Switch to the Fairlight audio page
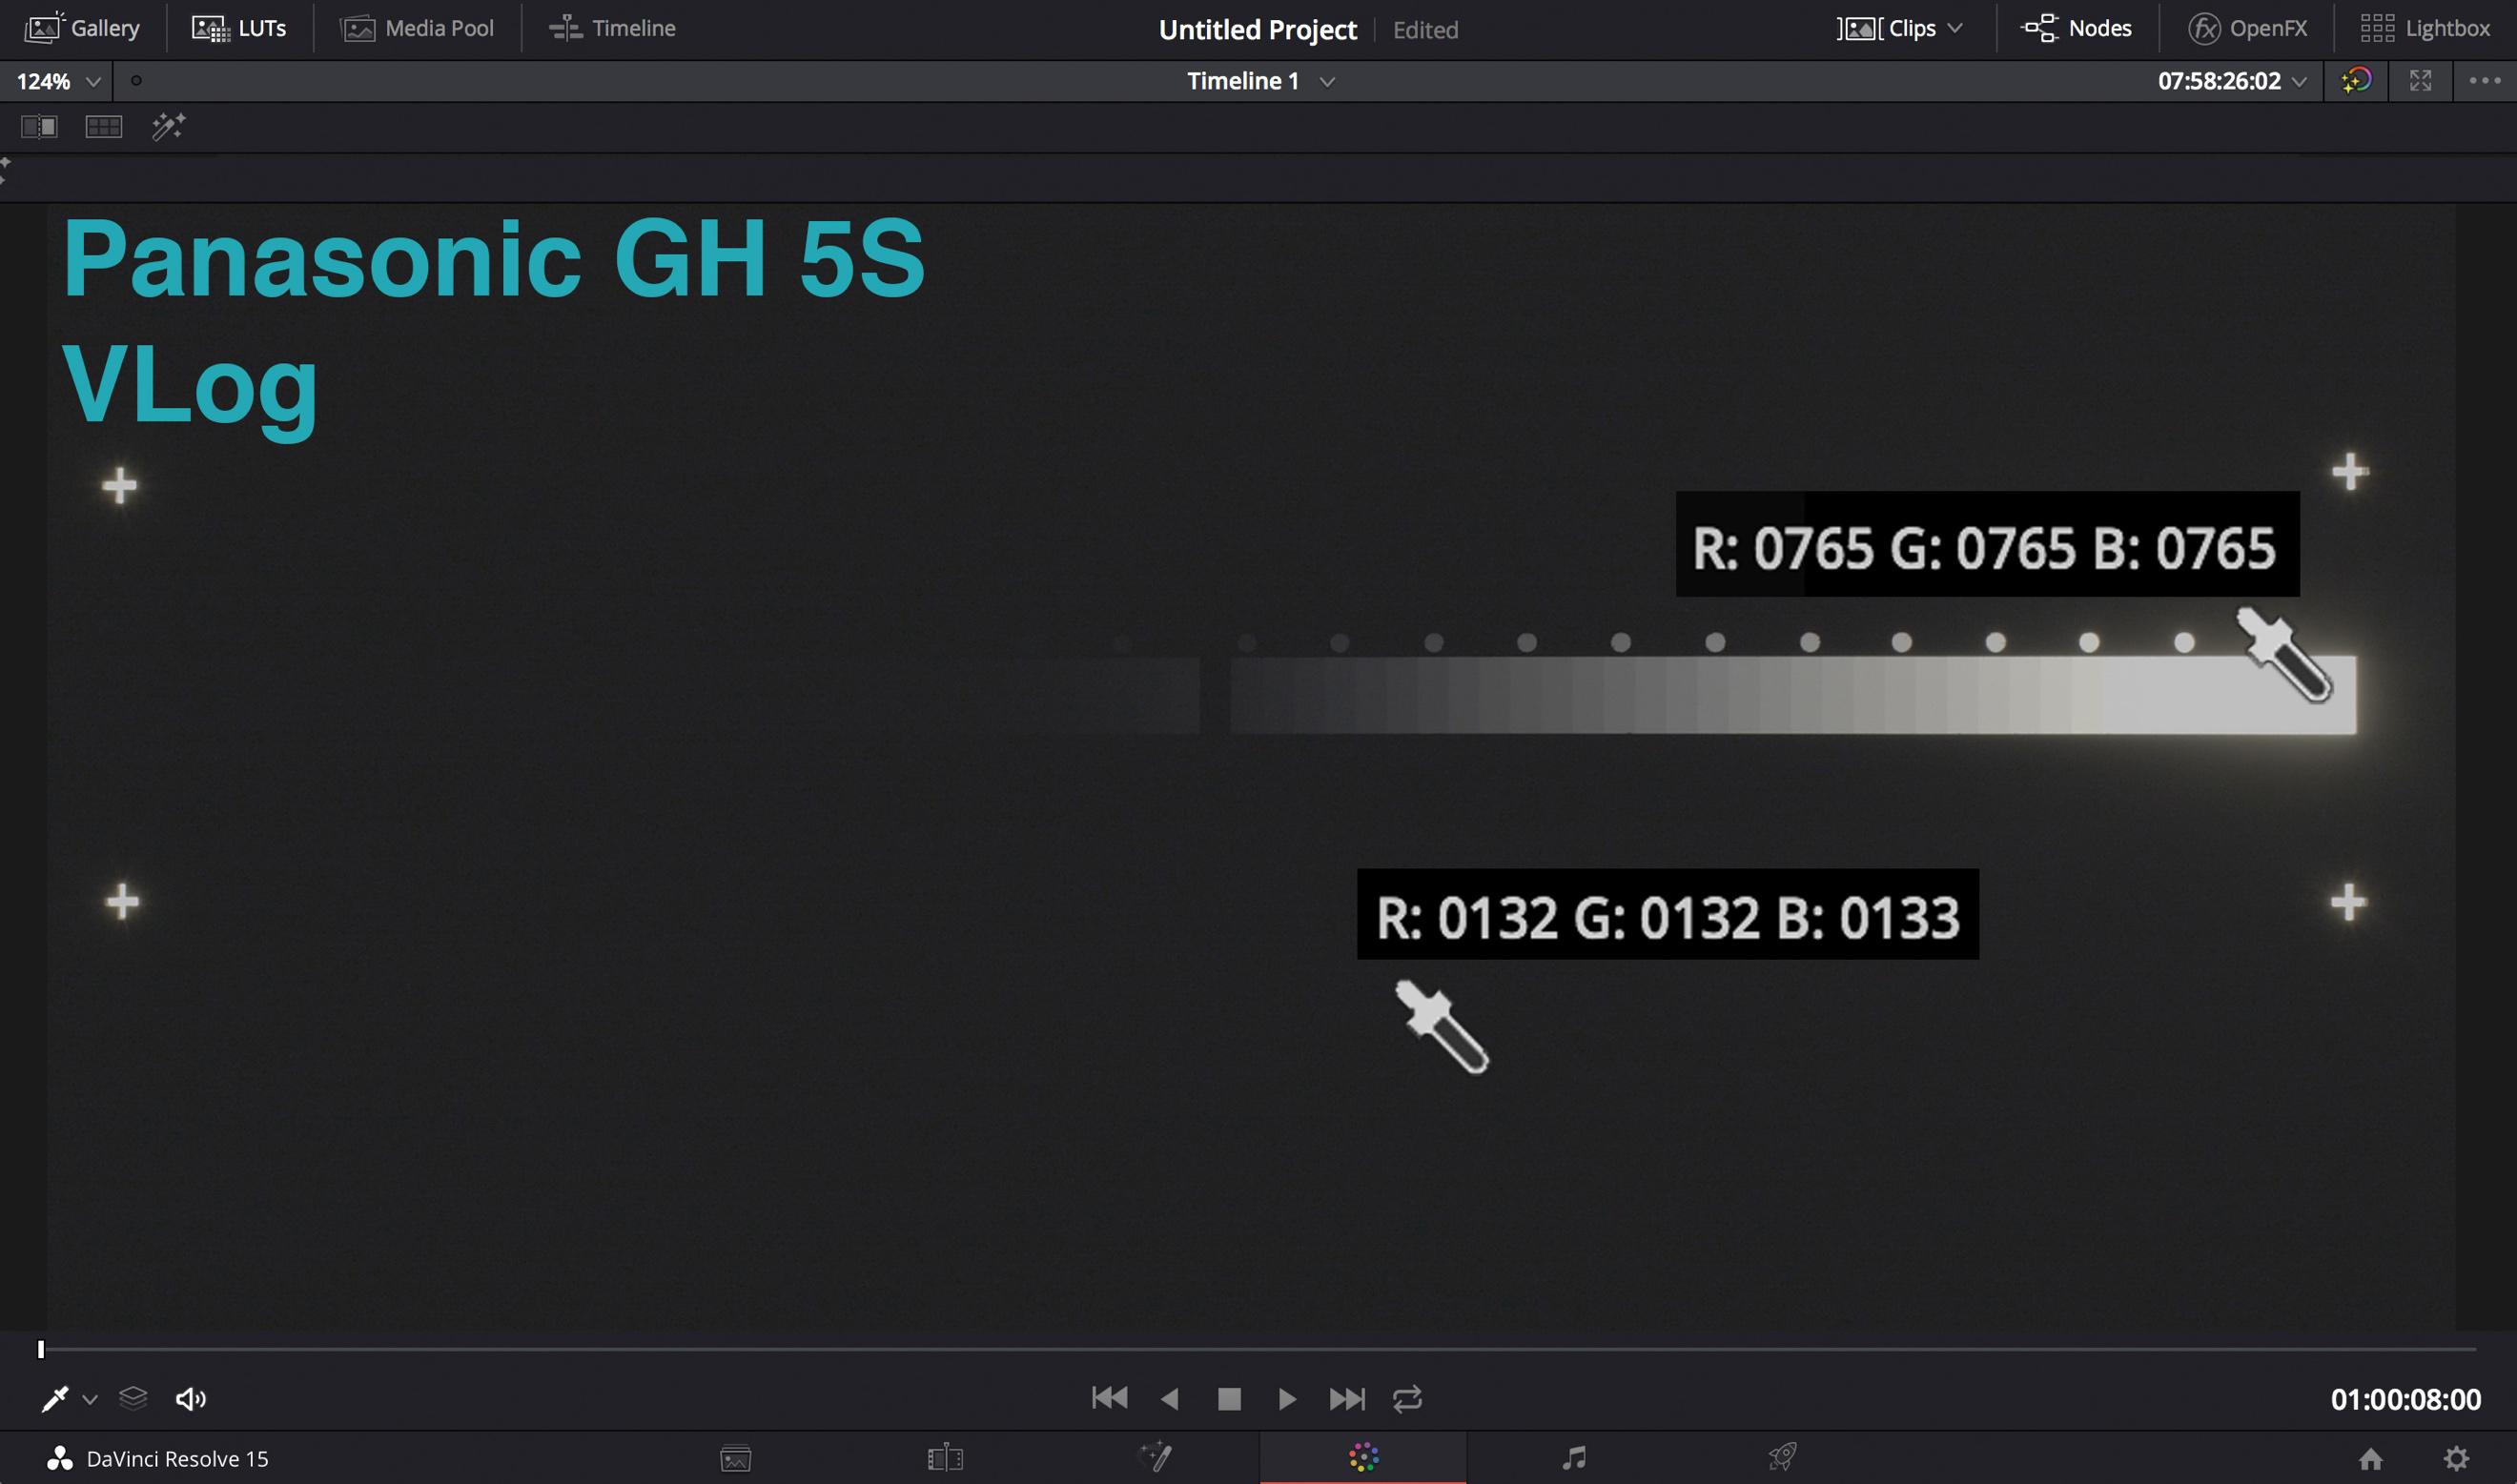 [1574, 1457]
